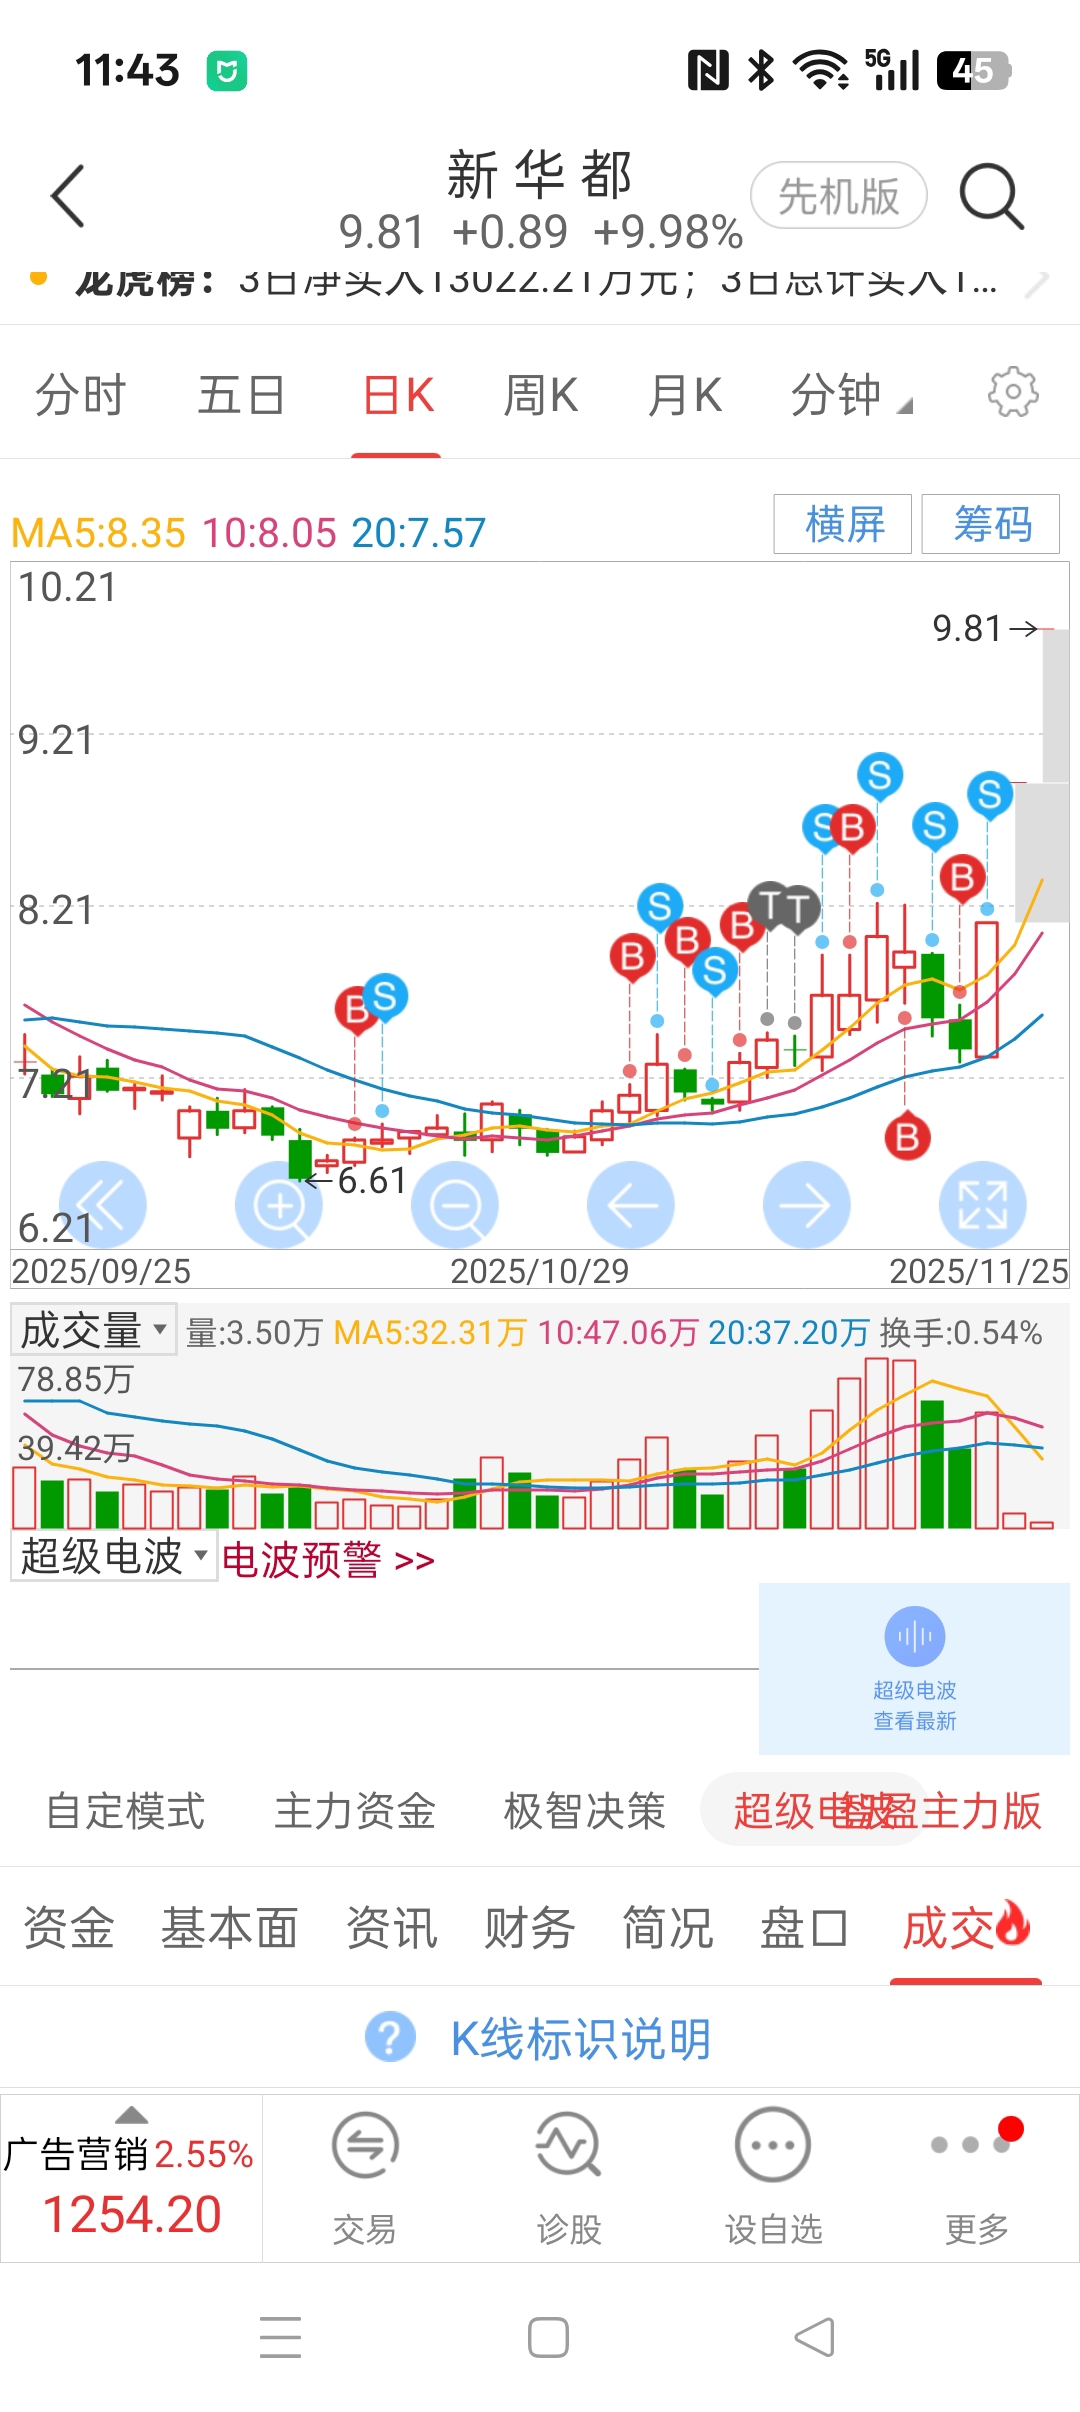The height and width of the screenshot is (2412, 1080).
Task: Open 诊股 stock diagnosis icon
Action: click(x=568, y=2145)
